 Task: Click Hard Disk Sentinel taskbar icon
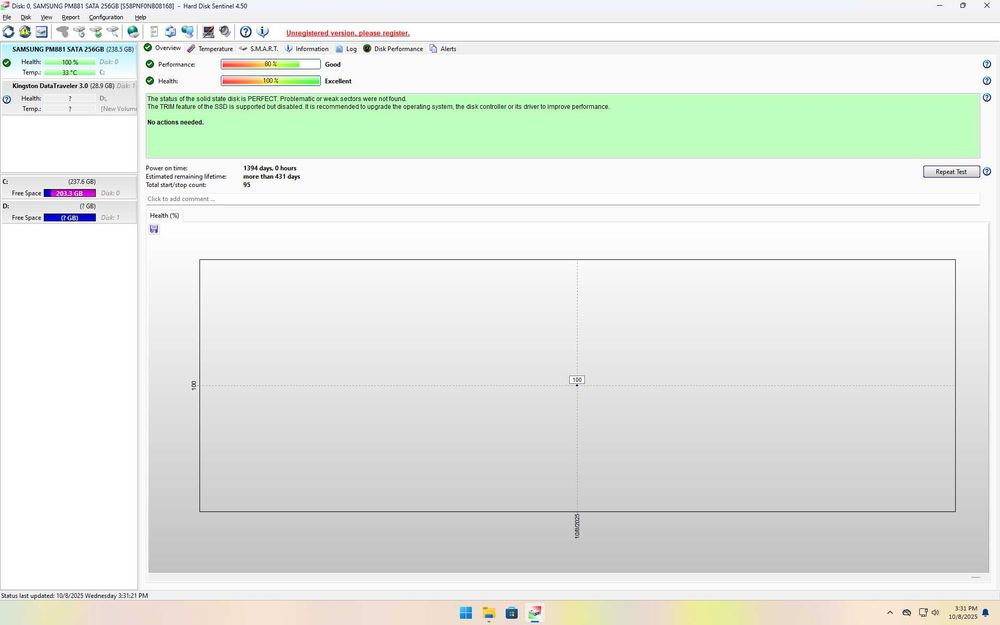click(534, 613)
